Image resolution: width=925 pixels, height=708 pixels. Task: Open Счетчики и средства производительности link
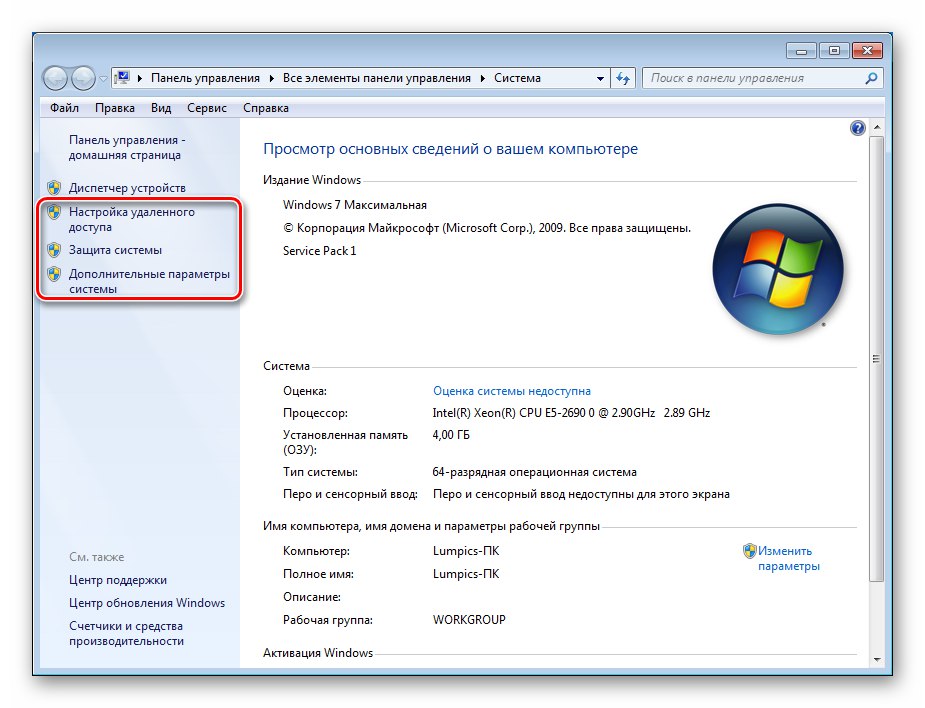click(126, 634)
